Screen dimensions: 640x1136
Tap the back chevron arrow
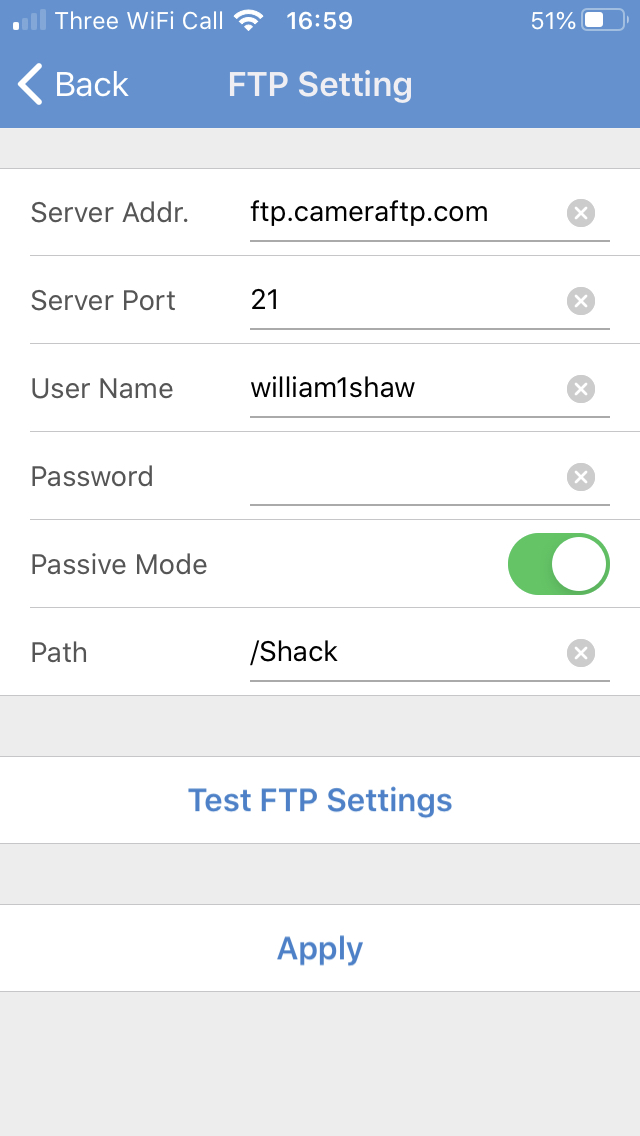pos(30,84)
